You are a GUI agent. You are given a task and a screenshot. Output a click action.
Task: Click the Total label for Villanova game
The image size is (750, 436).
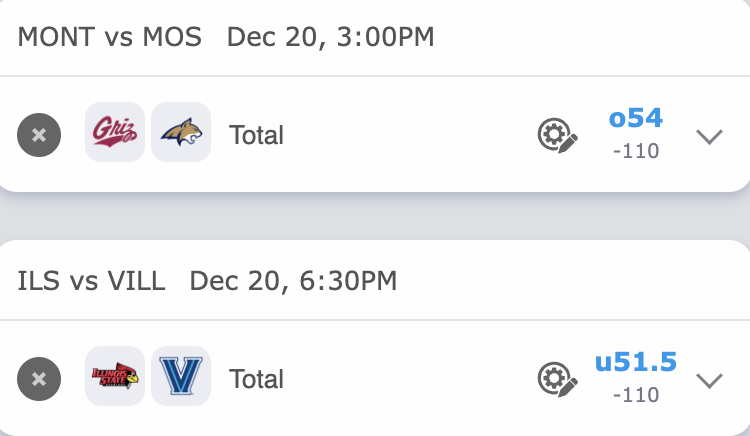[256, 379]
